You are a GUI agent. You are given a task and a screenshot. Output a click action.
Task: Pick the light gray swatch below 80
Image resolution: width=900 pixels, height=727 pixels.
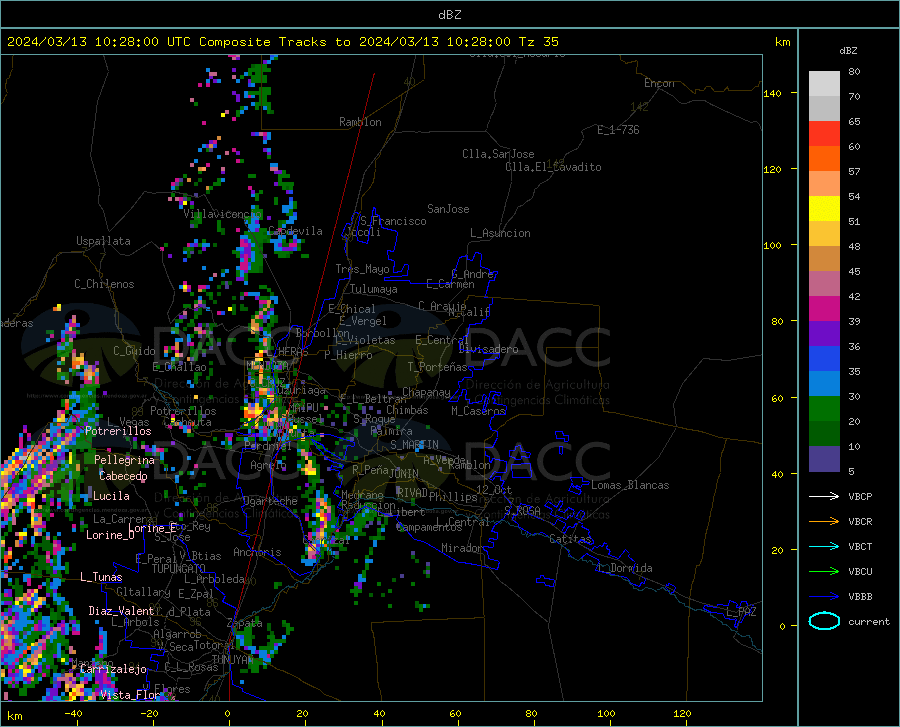[824, 84]
